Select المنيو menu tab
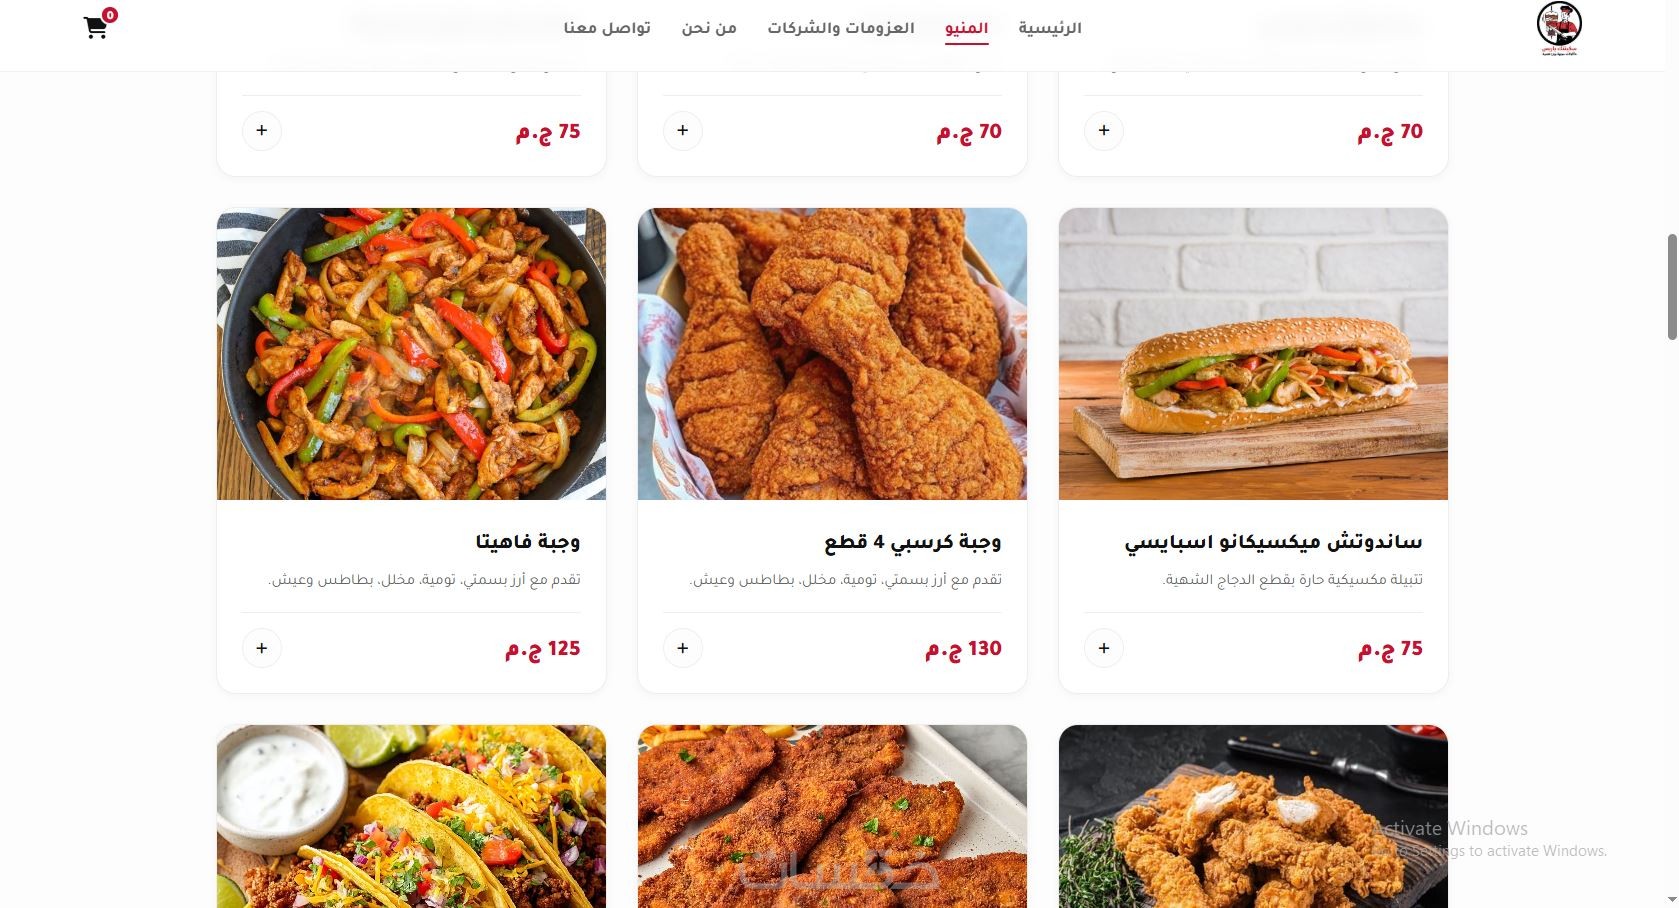Viewport: 1679px width, 908px height. [x=967, y=28]
